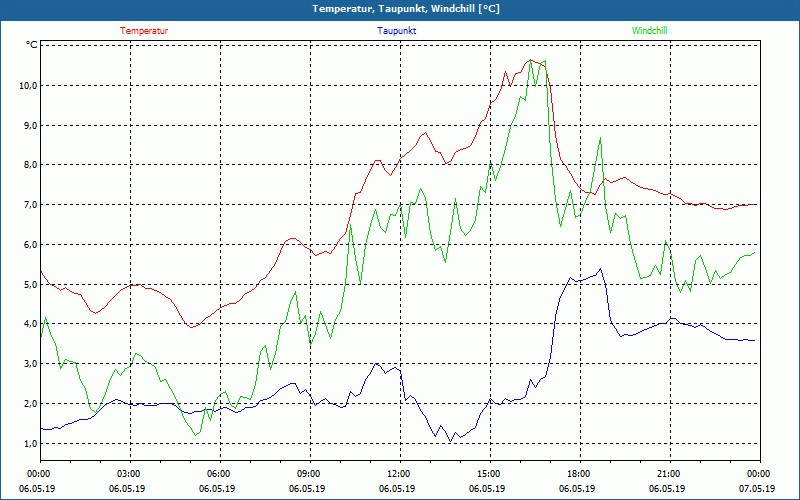Click the 07.05.19 date label

[x=757, y=489]
